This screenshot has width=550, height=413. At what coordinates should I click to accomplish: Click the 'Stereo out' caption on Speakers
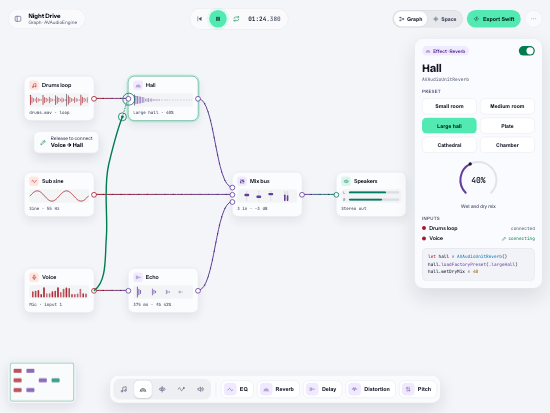[x=354, y=208]
